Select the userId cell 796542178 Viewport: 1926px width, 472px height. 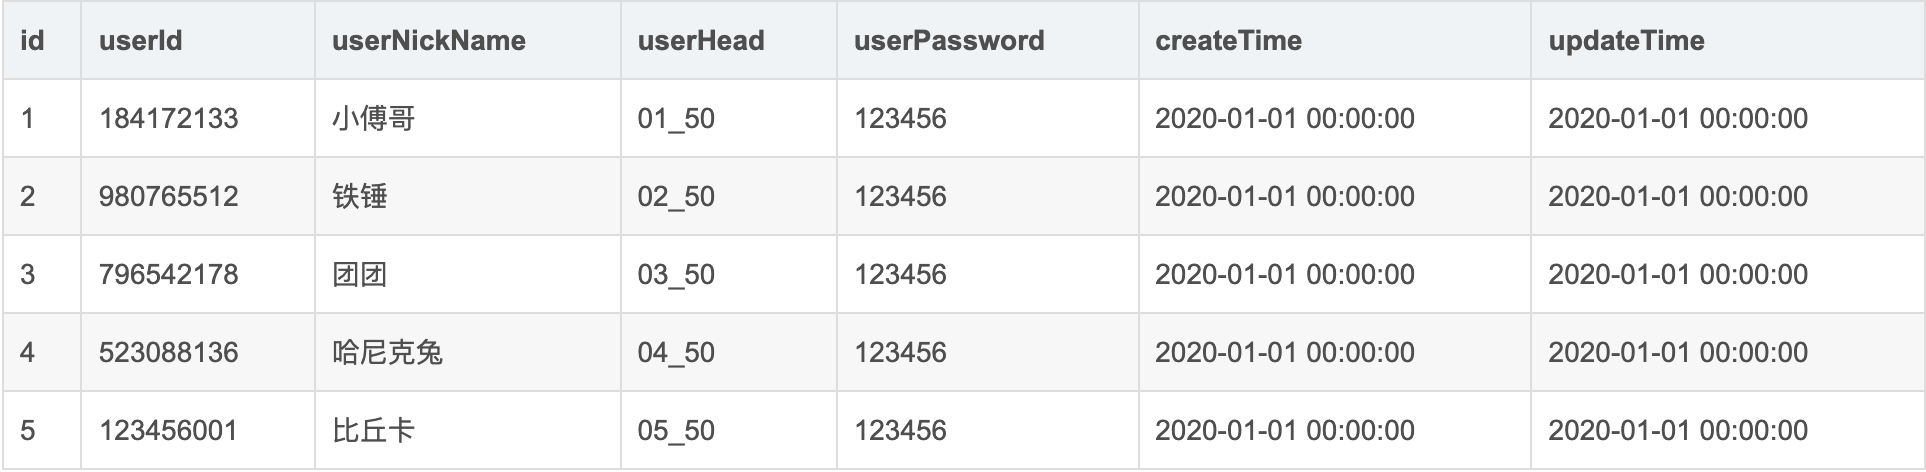click(x=169, y=274)
